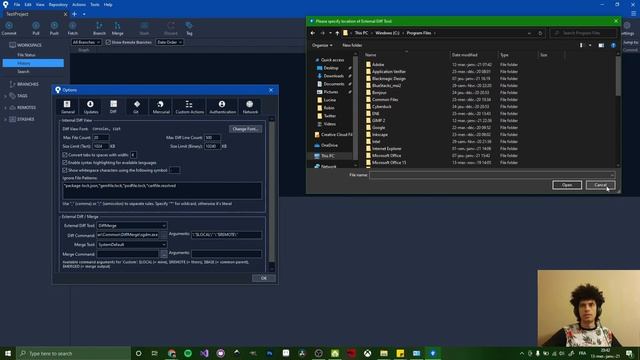Click Open in the file dialog
The width and height of the screenshot is (640, 360).
pyautogui.click(x=567, y=185)
